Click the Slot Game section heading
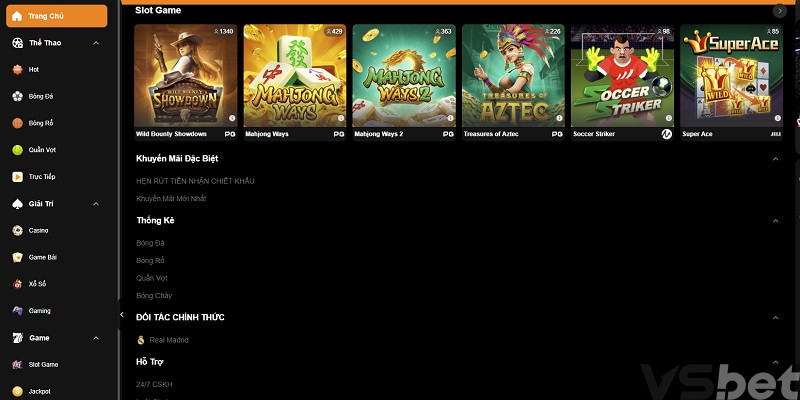The image size is (800, 400). click(158, 10)
